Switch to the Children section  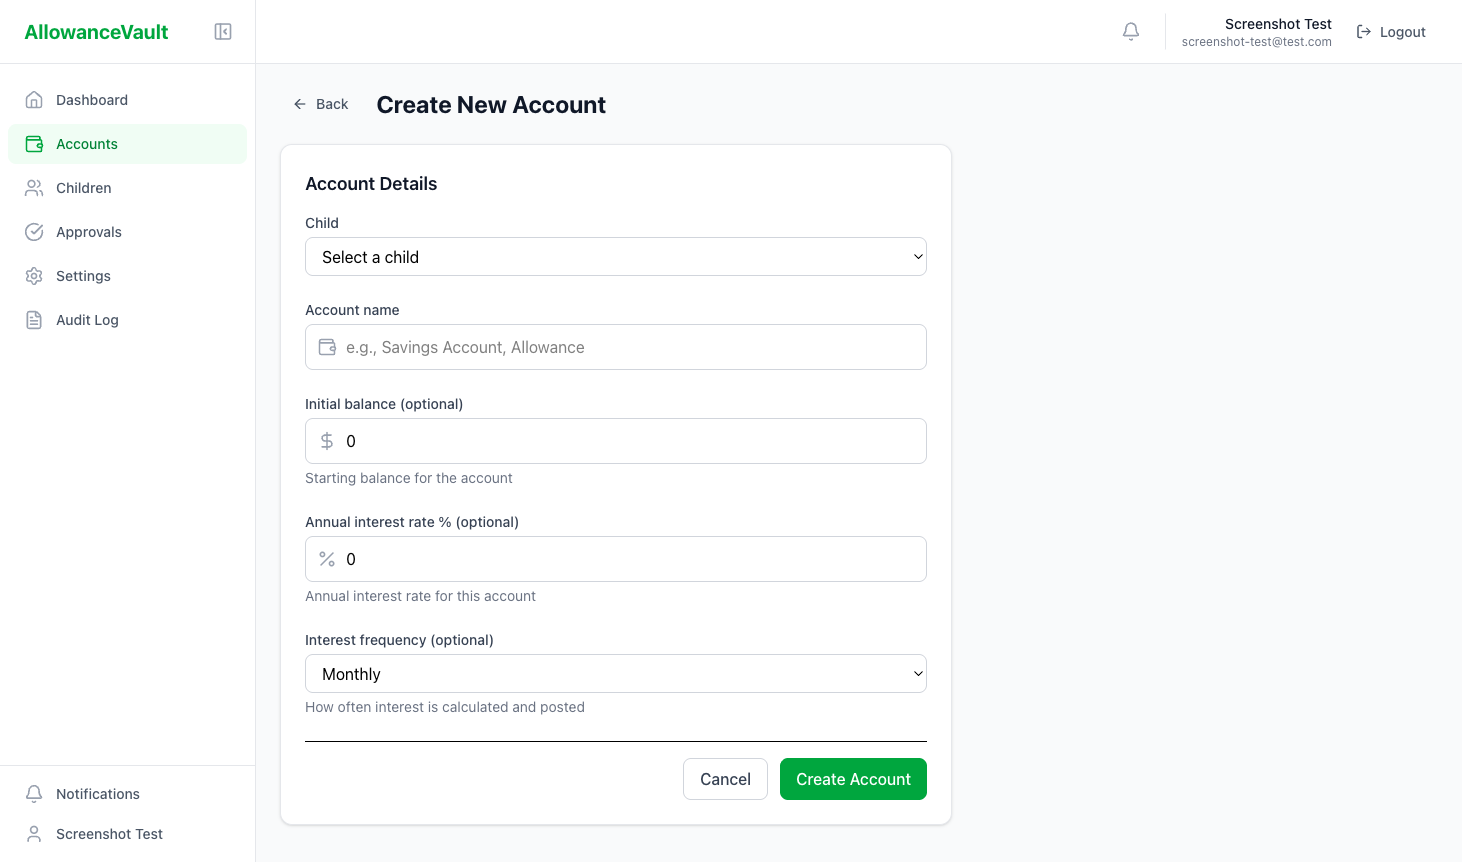point(83,188)
